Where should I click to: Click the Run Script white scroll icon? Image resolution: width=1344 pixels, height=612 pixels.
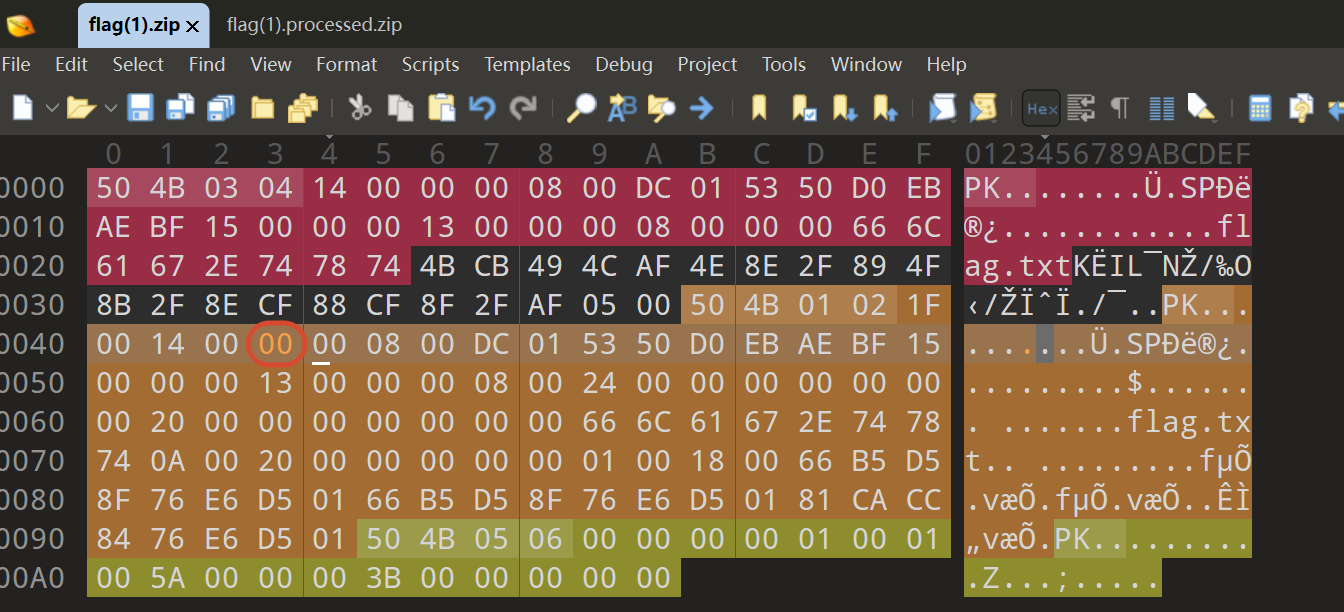click(942, 107)
